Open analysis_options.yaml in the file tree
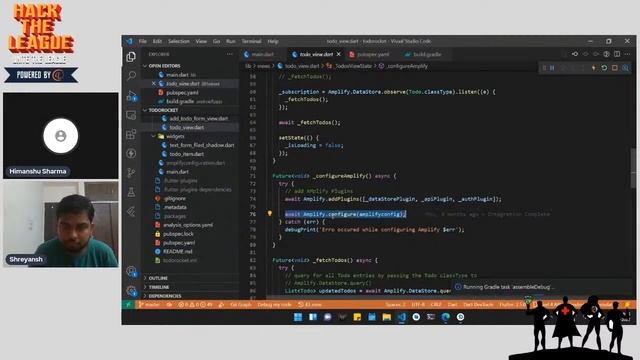 (x=188, y=225)
